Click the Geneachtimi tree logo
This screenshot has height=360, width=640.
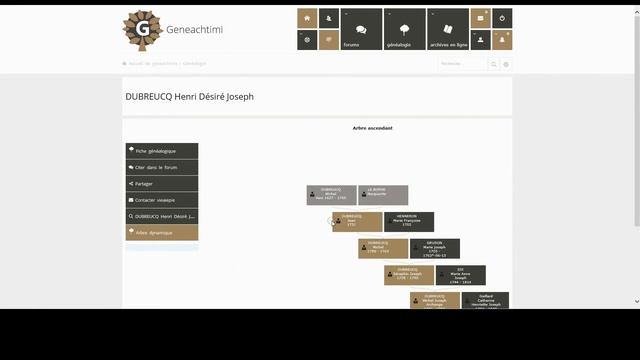[x=142, y=30]
